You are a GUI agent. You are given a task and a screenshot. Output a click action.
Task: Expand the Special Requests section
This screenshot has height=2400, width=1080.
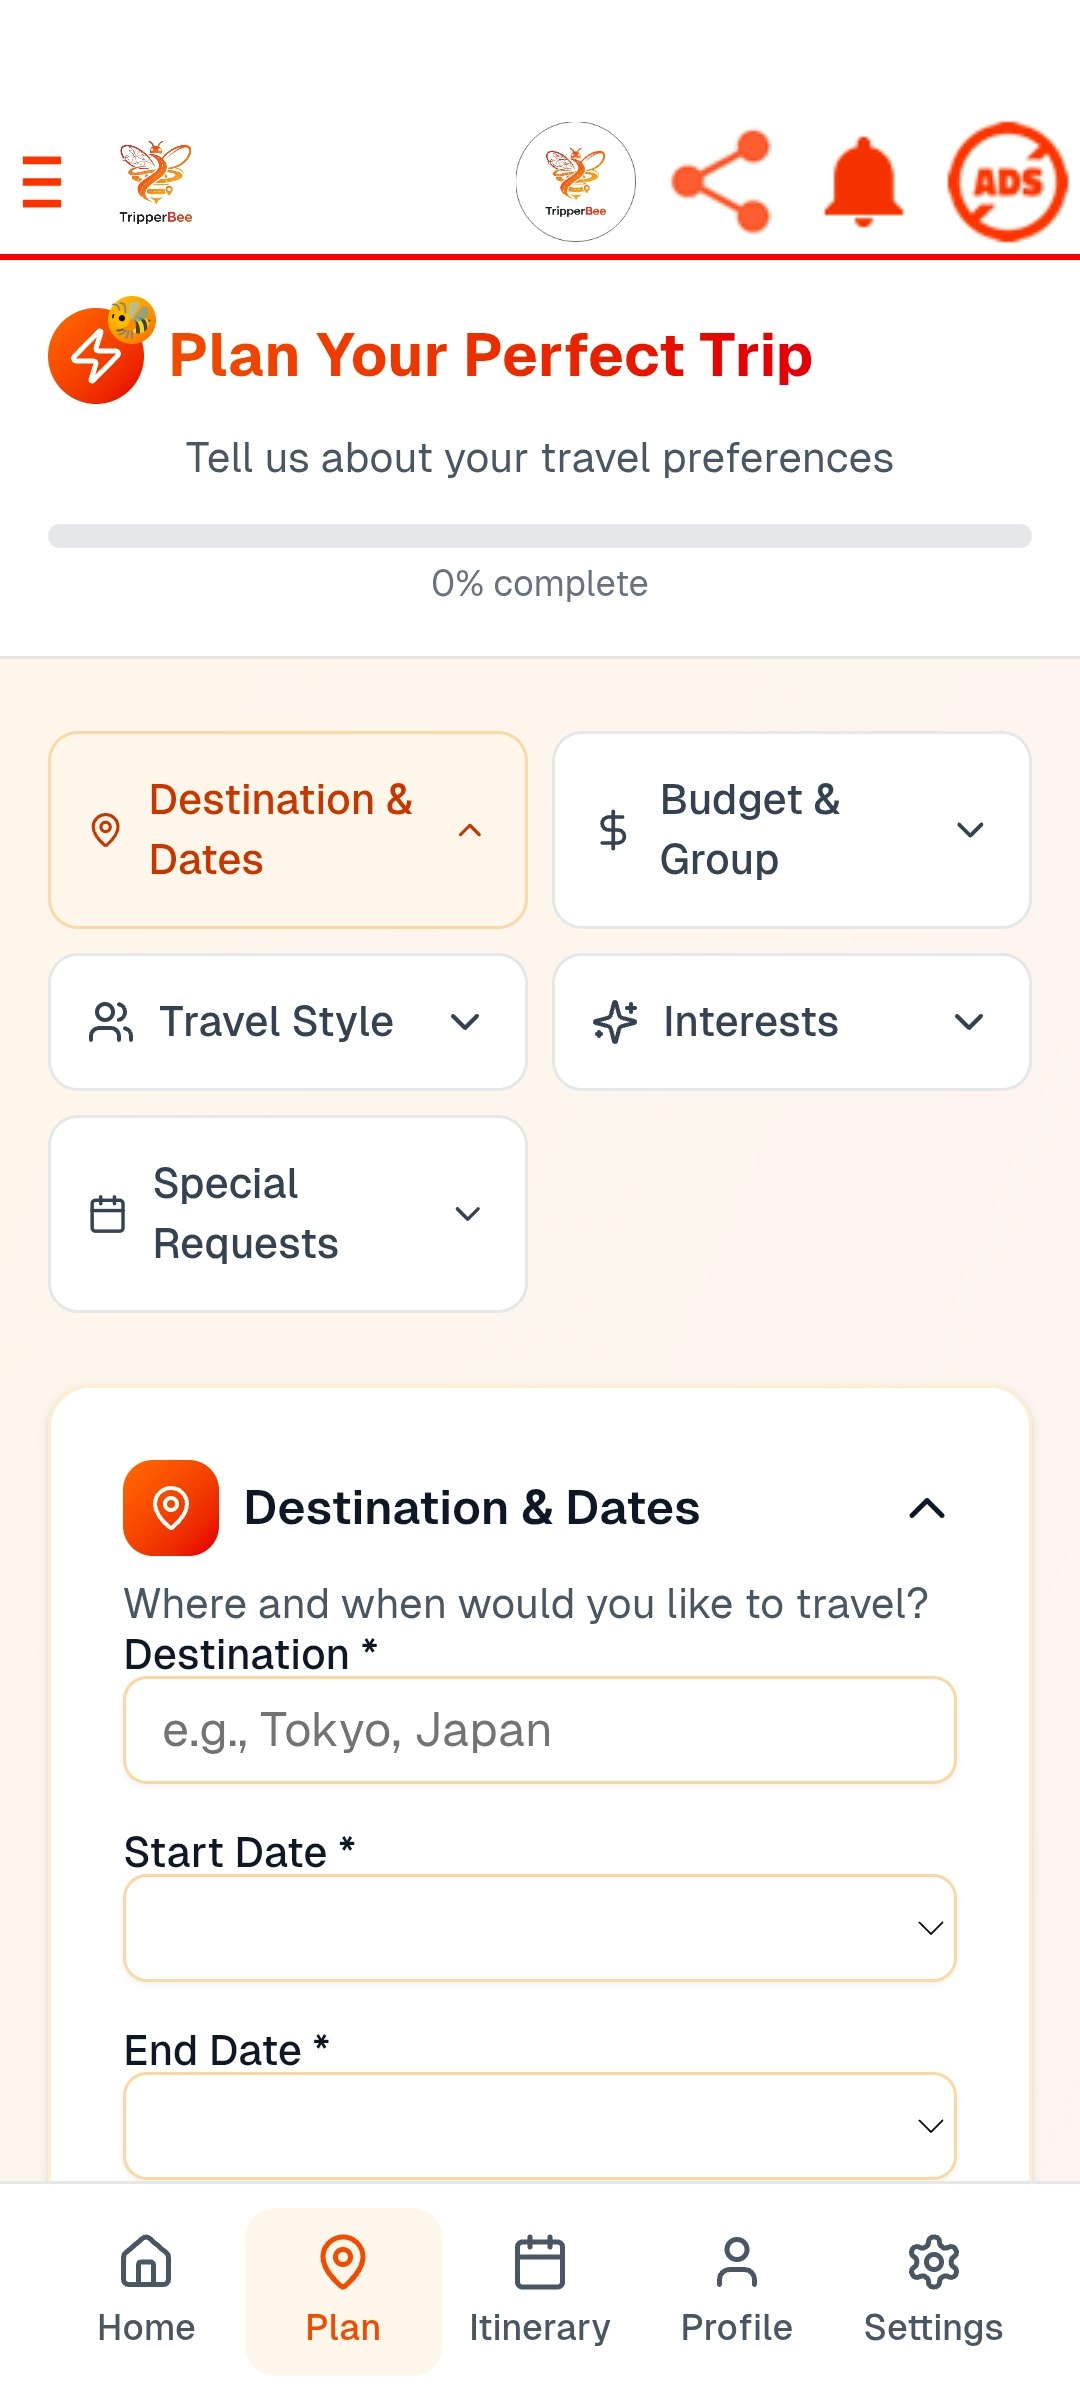tap(288, 1214)
